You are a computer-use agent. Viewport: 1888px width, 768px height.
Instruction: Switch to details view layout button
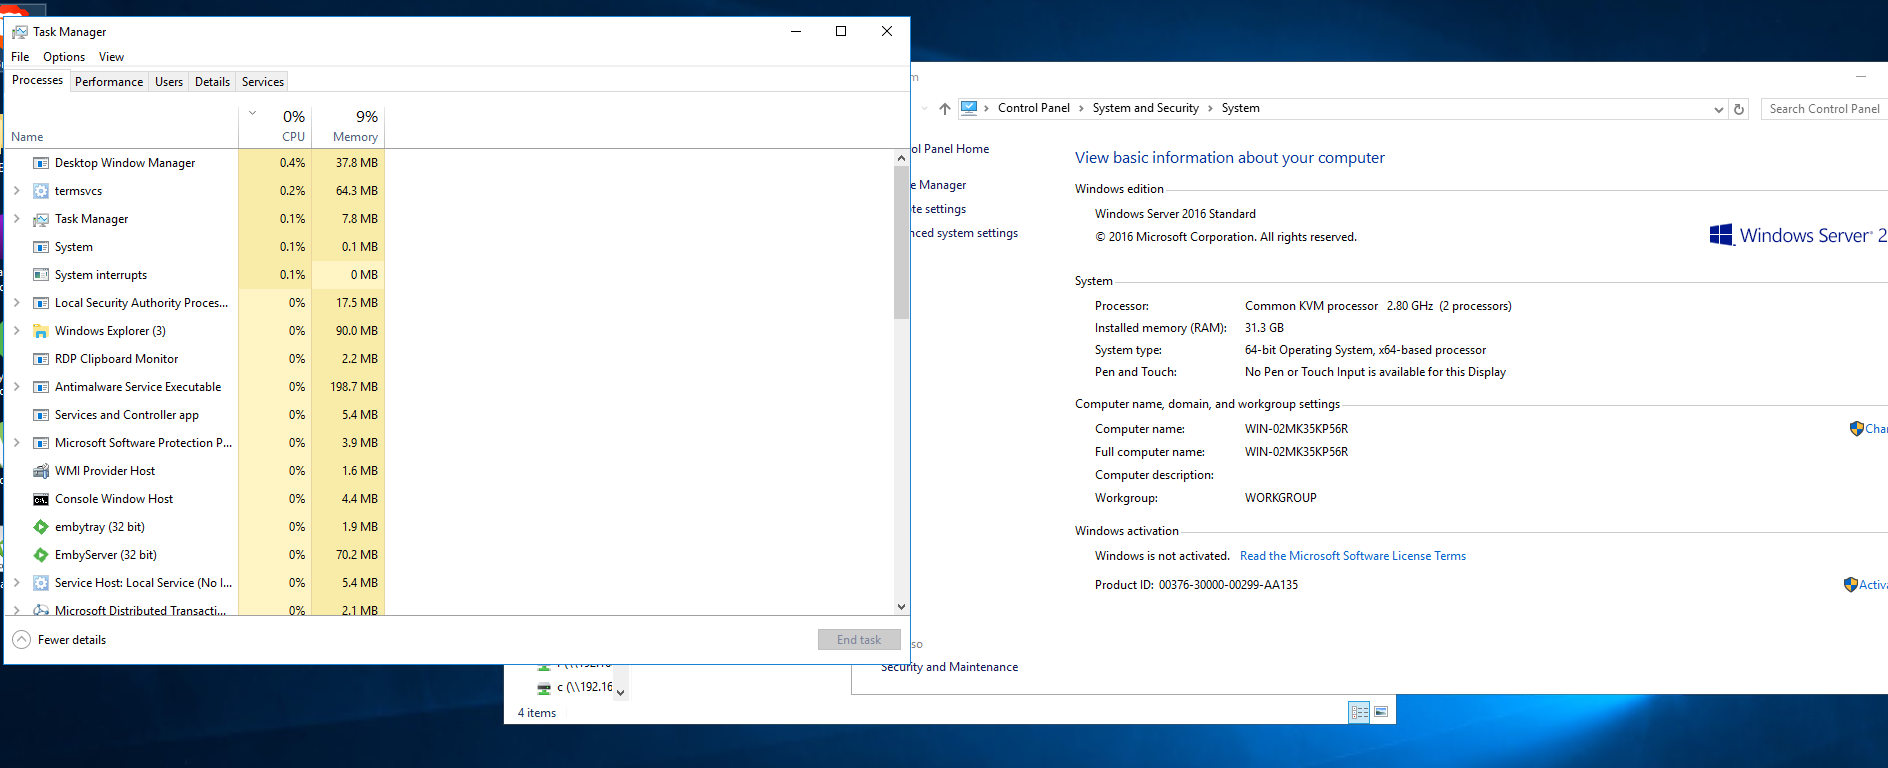(x=1359, y=712)
